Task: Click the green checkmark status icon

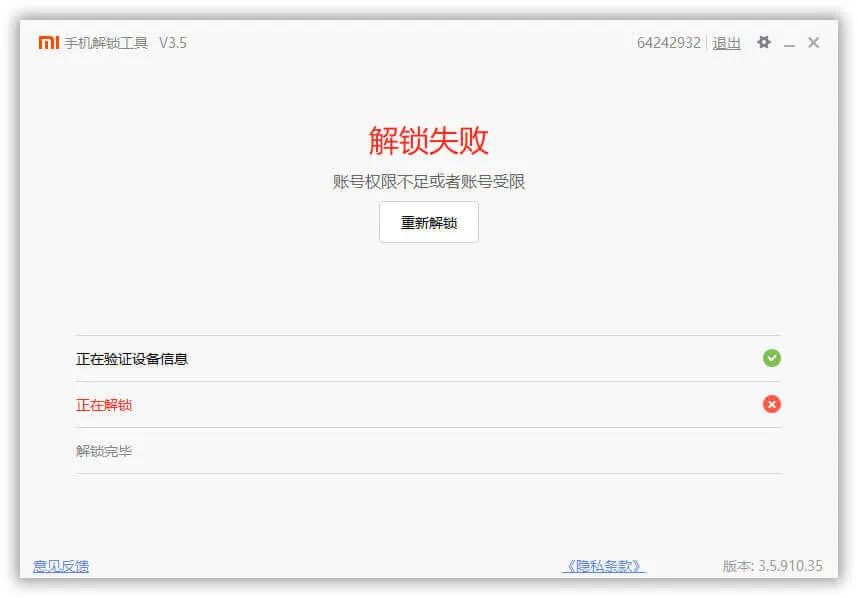Action: click(x=771, y=358)
